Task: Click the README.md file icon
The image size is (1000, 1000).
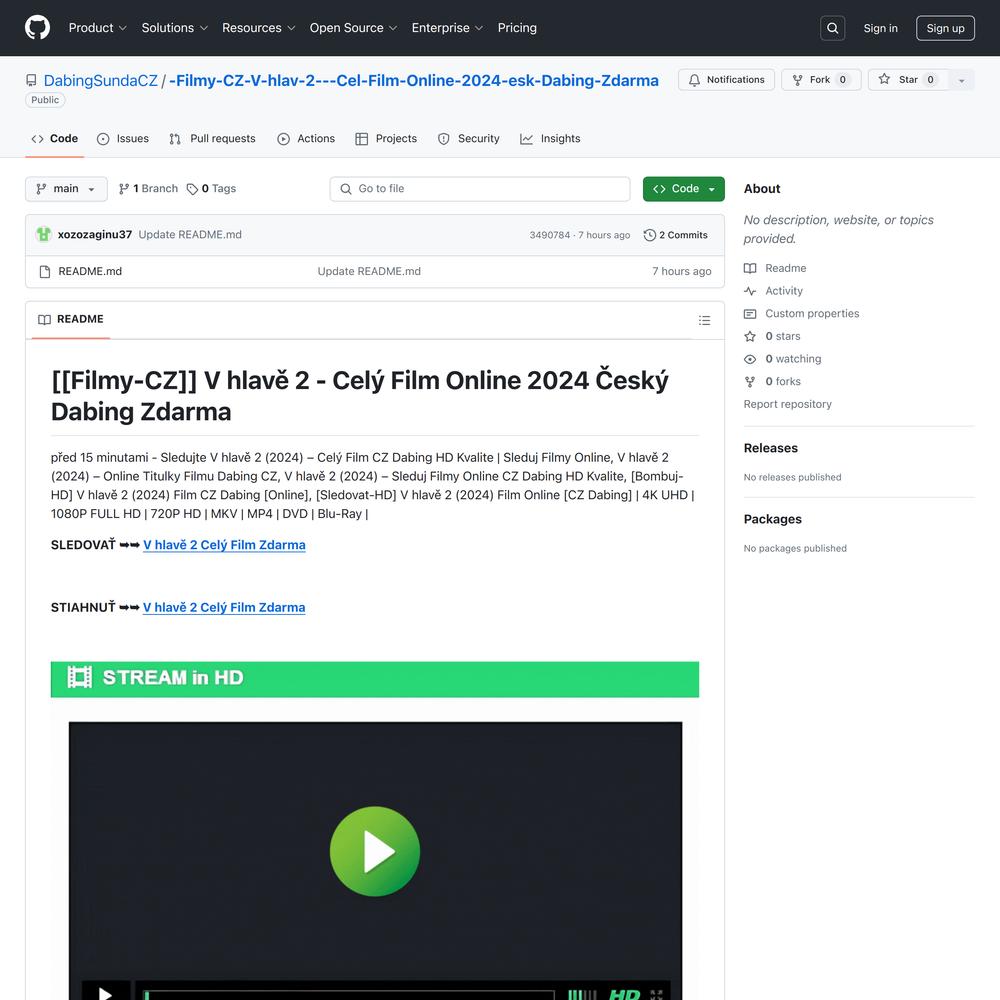Action: pos(45,272)
